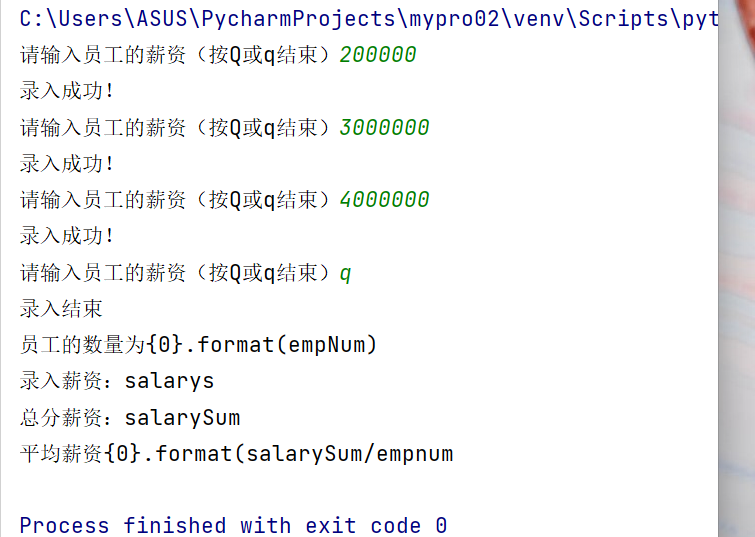This screenshot has width=755, height=537.
Task: Select the third 录入成功! output line
Action: tap(66, 236)
